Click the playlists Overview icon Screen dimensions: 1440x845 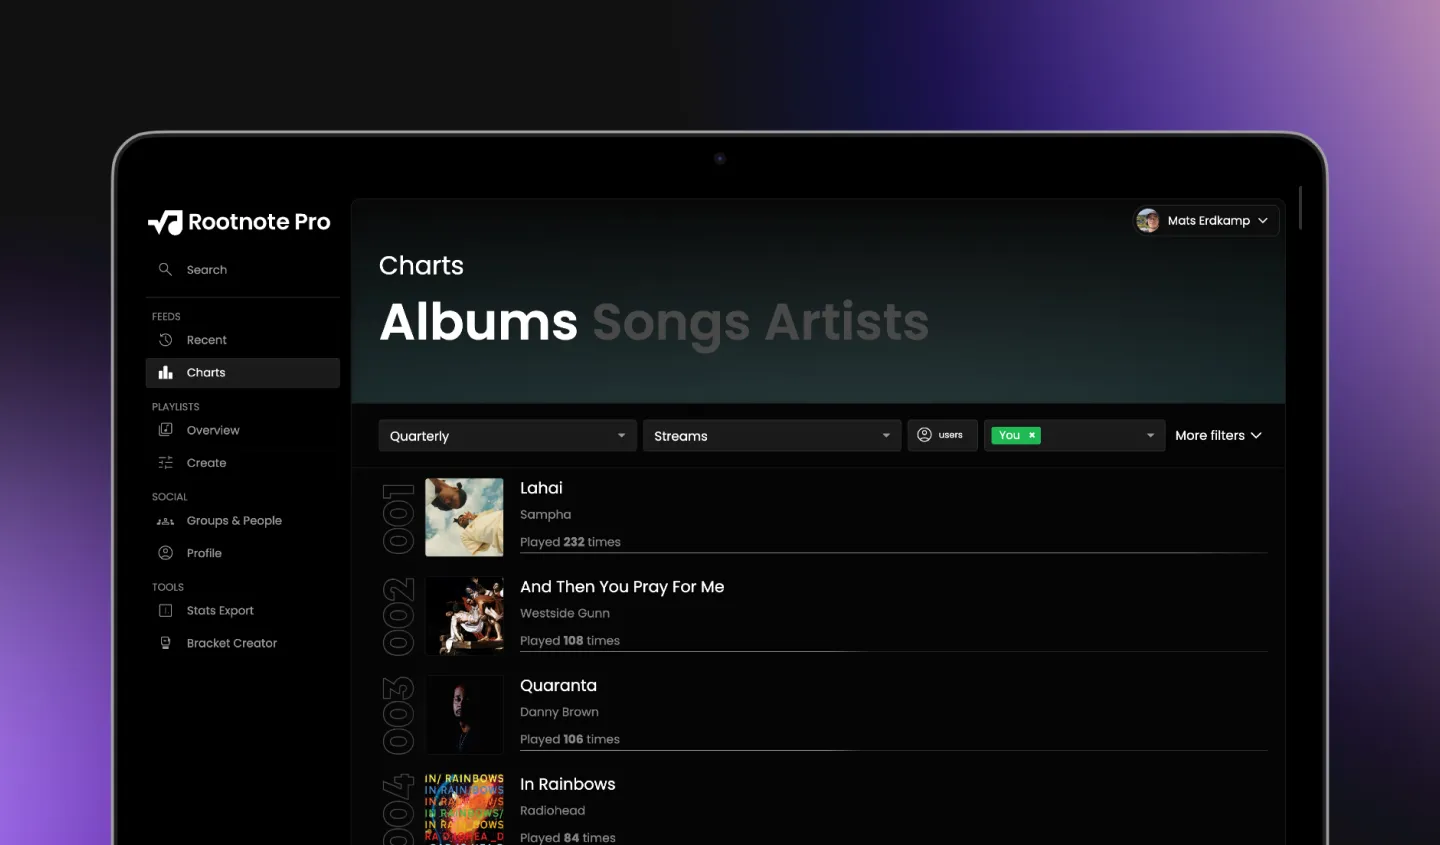[166, 430]
